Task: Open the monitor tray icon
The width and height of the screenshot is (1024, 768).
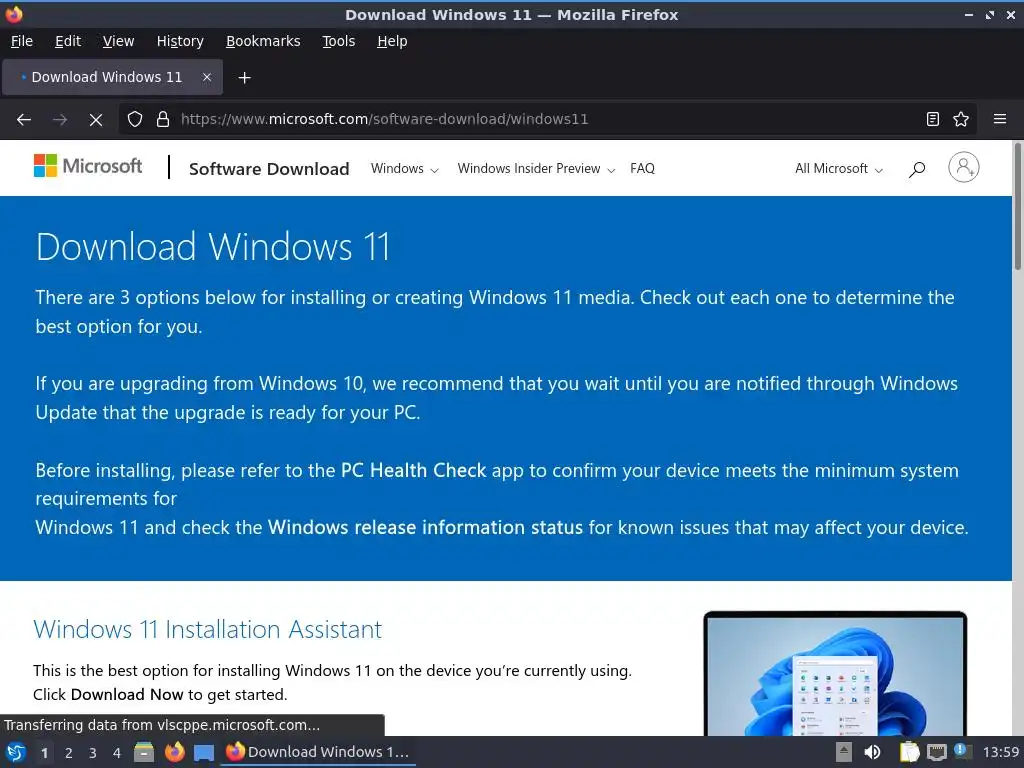Action: tap(936, 752)
